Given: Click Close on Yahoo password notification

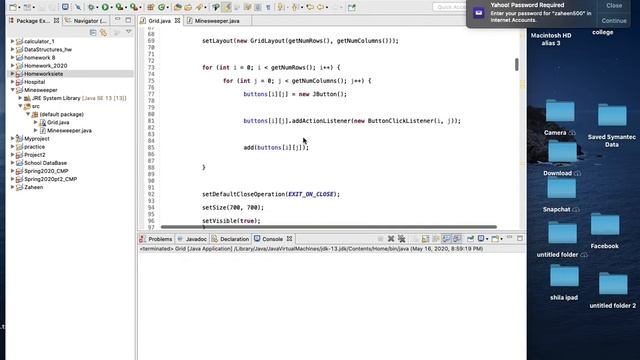Looking at the screenshot, I should (x=614, y=5).
